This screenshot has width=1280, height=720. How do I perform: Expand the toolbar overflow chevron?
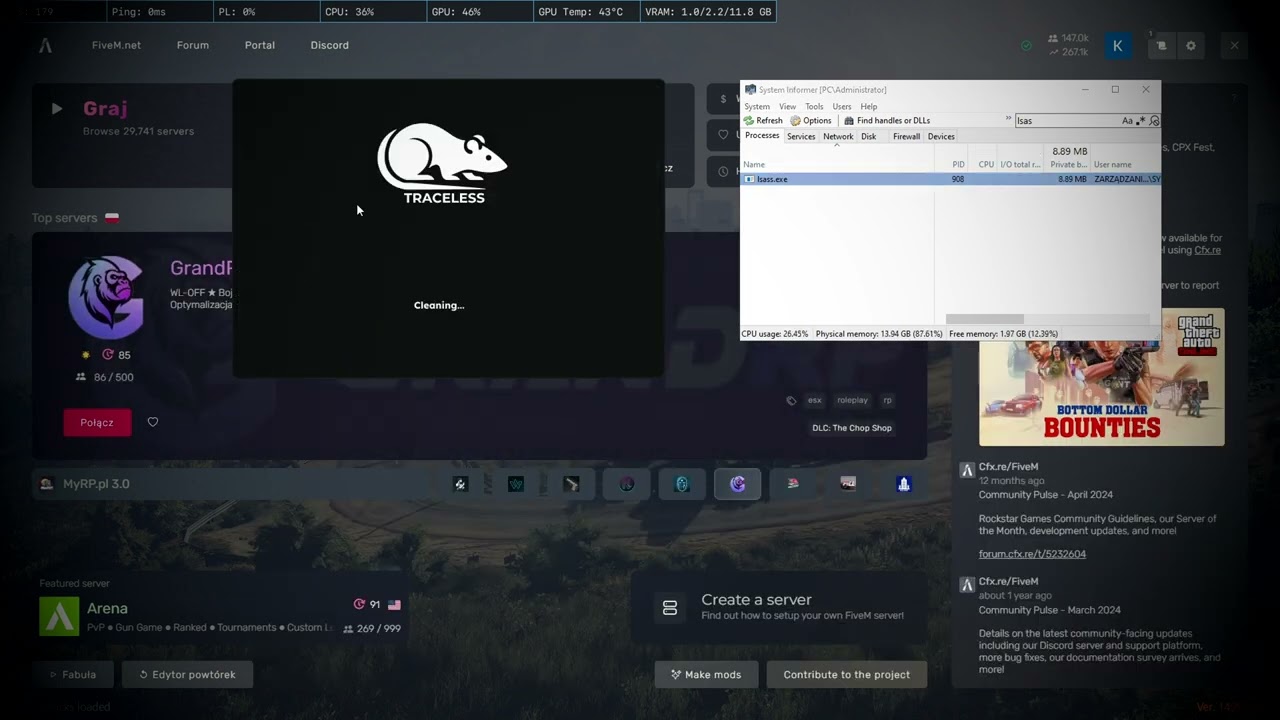[x=1008, y=119]
